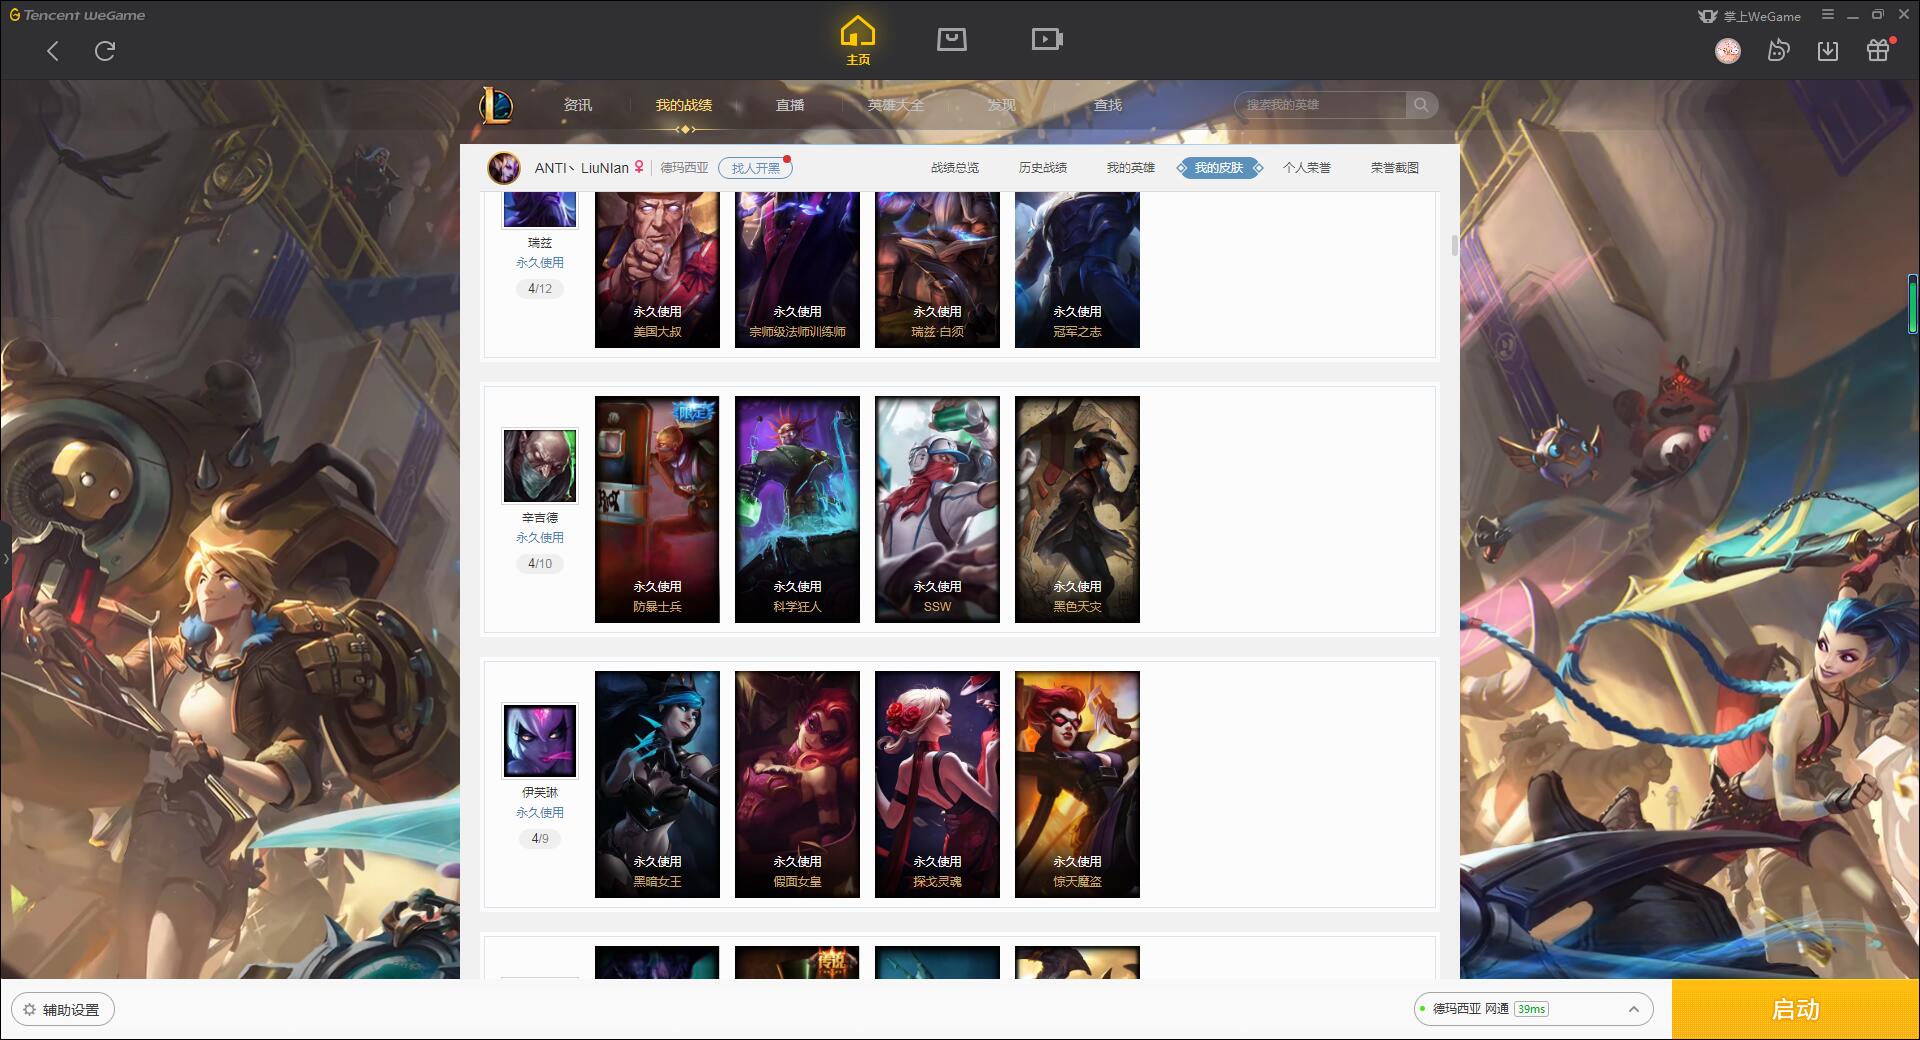Go back with the back arrow
Screen dimensions: 1920x1040
click(x=53, y=51)
